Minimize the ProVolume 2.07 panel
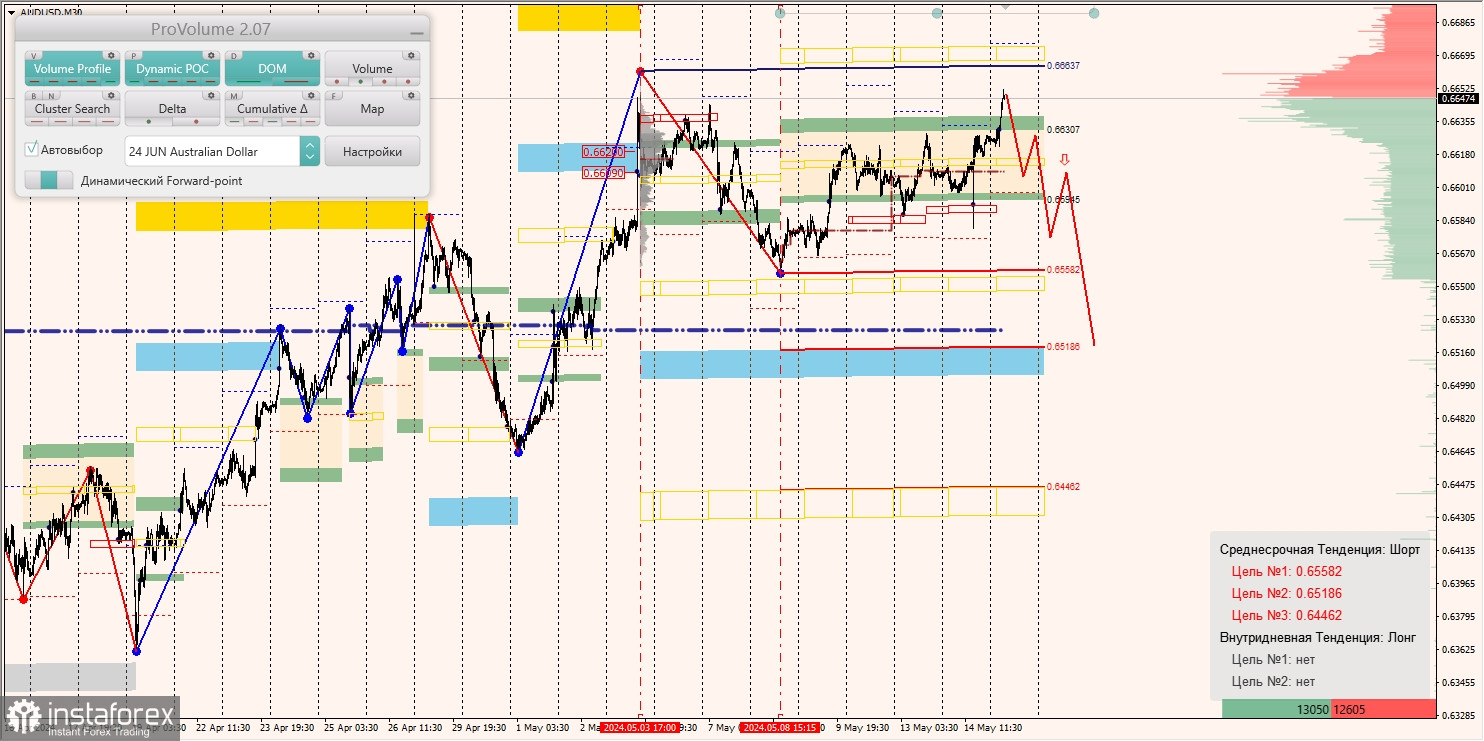The image size is (1484, 741). pyautogui.click(x=417, y=33)
